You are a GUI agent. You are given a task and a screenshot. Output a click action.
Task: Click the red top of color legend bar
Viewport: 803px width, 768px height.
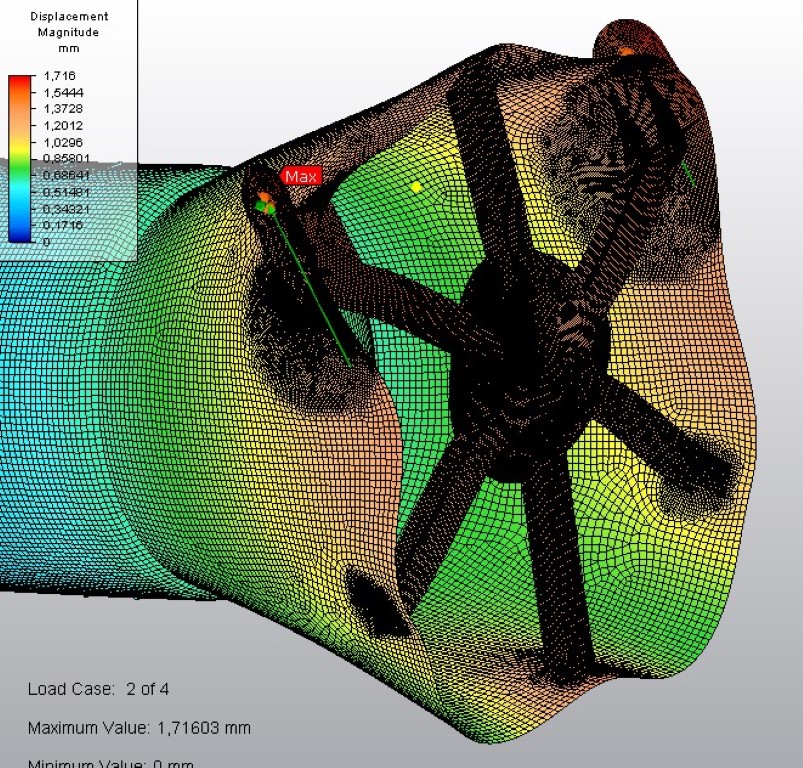point(19,81)
